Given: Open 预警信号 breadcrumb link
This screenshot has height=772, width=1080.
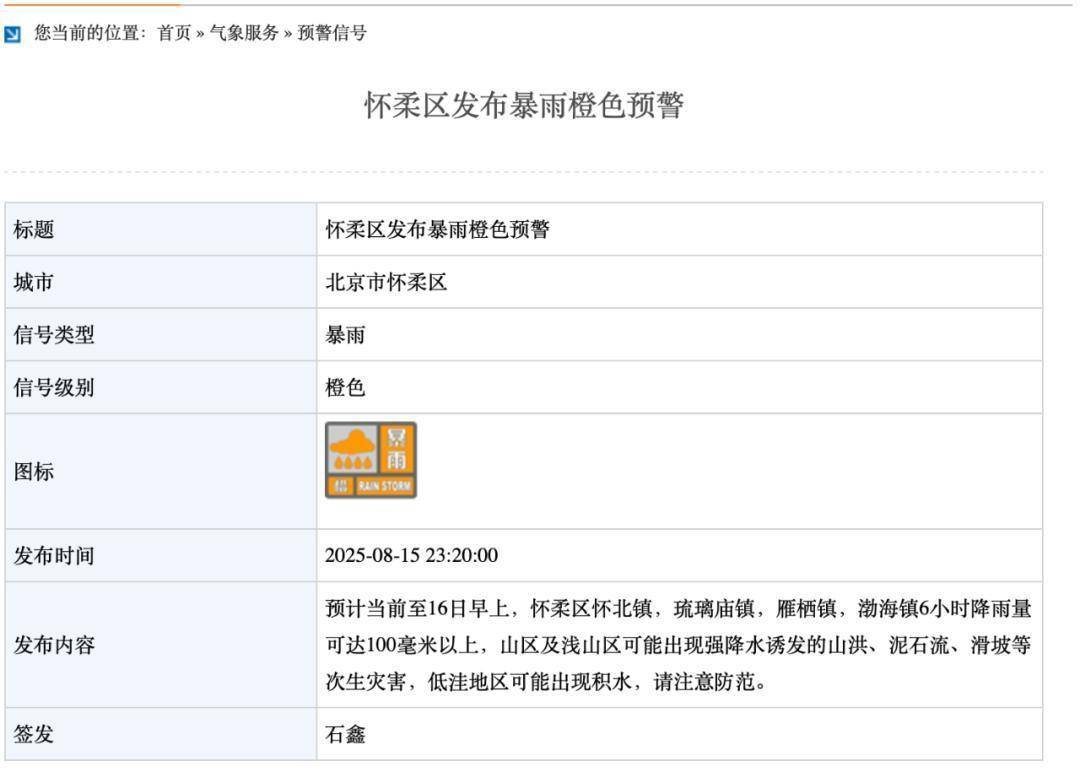Looking at the screenshot, I should [332, 33].
